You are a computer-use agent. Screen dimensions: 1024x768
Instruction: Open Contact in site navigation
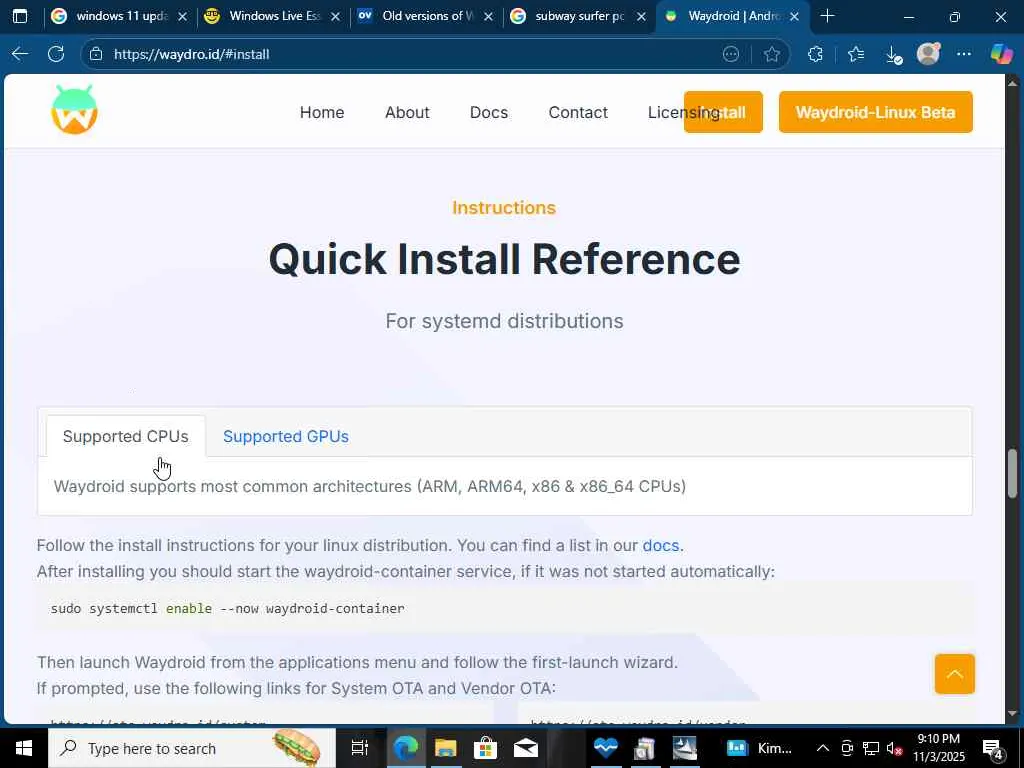pos(578,112)
